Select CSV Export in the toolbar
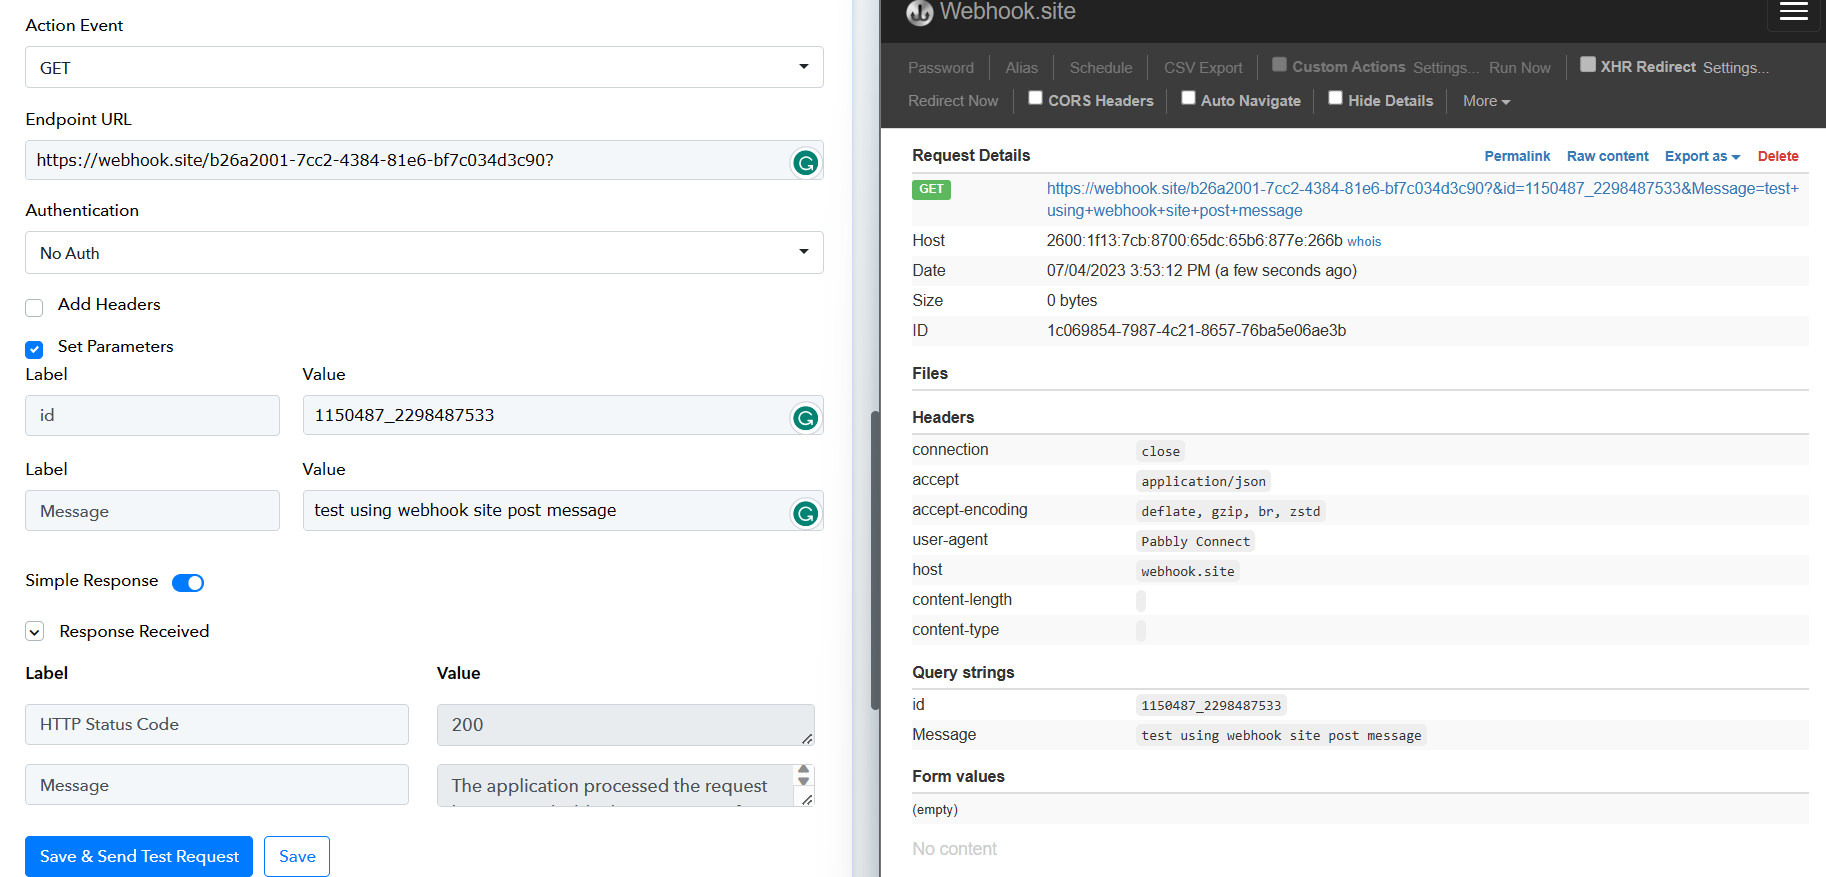Image resolution: width=1826 pixels, height=877 pixels. pyautogui.click(x=1203, y=68)
